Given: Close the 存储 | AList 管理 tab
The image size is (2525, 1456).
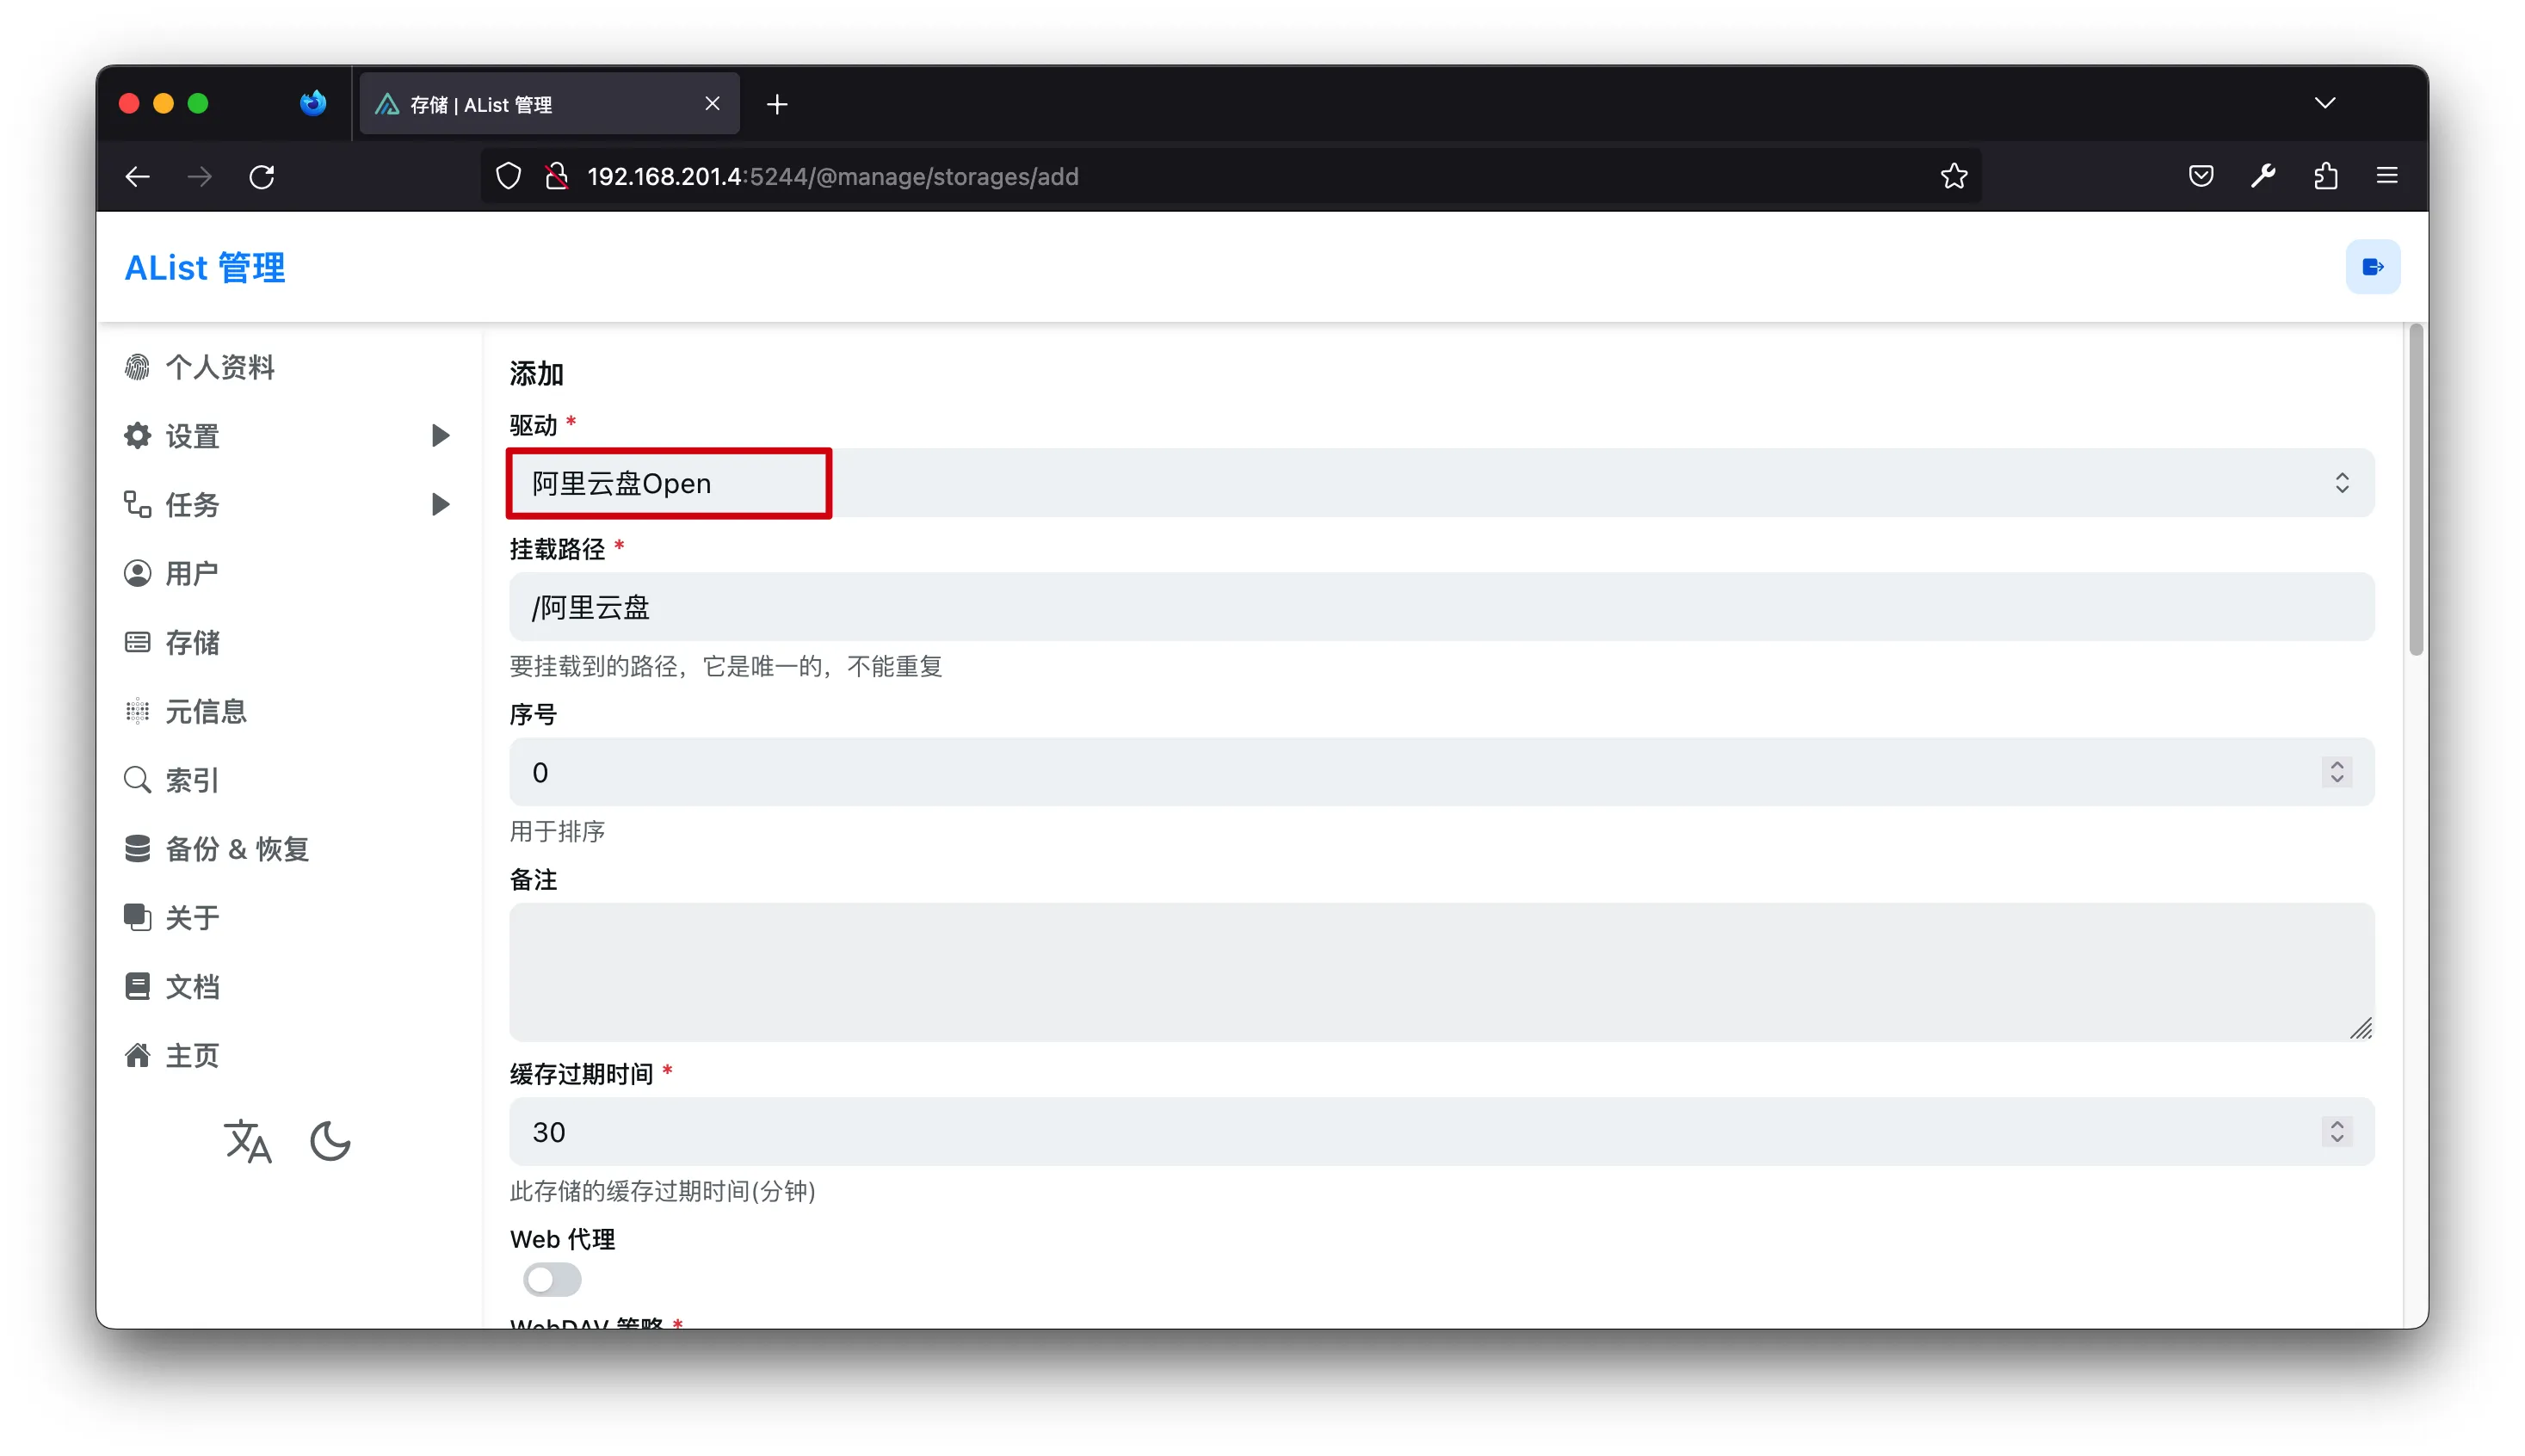Looking at the screenshot, I should point(712,104).
